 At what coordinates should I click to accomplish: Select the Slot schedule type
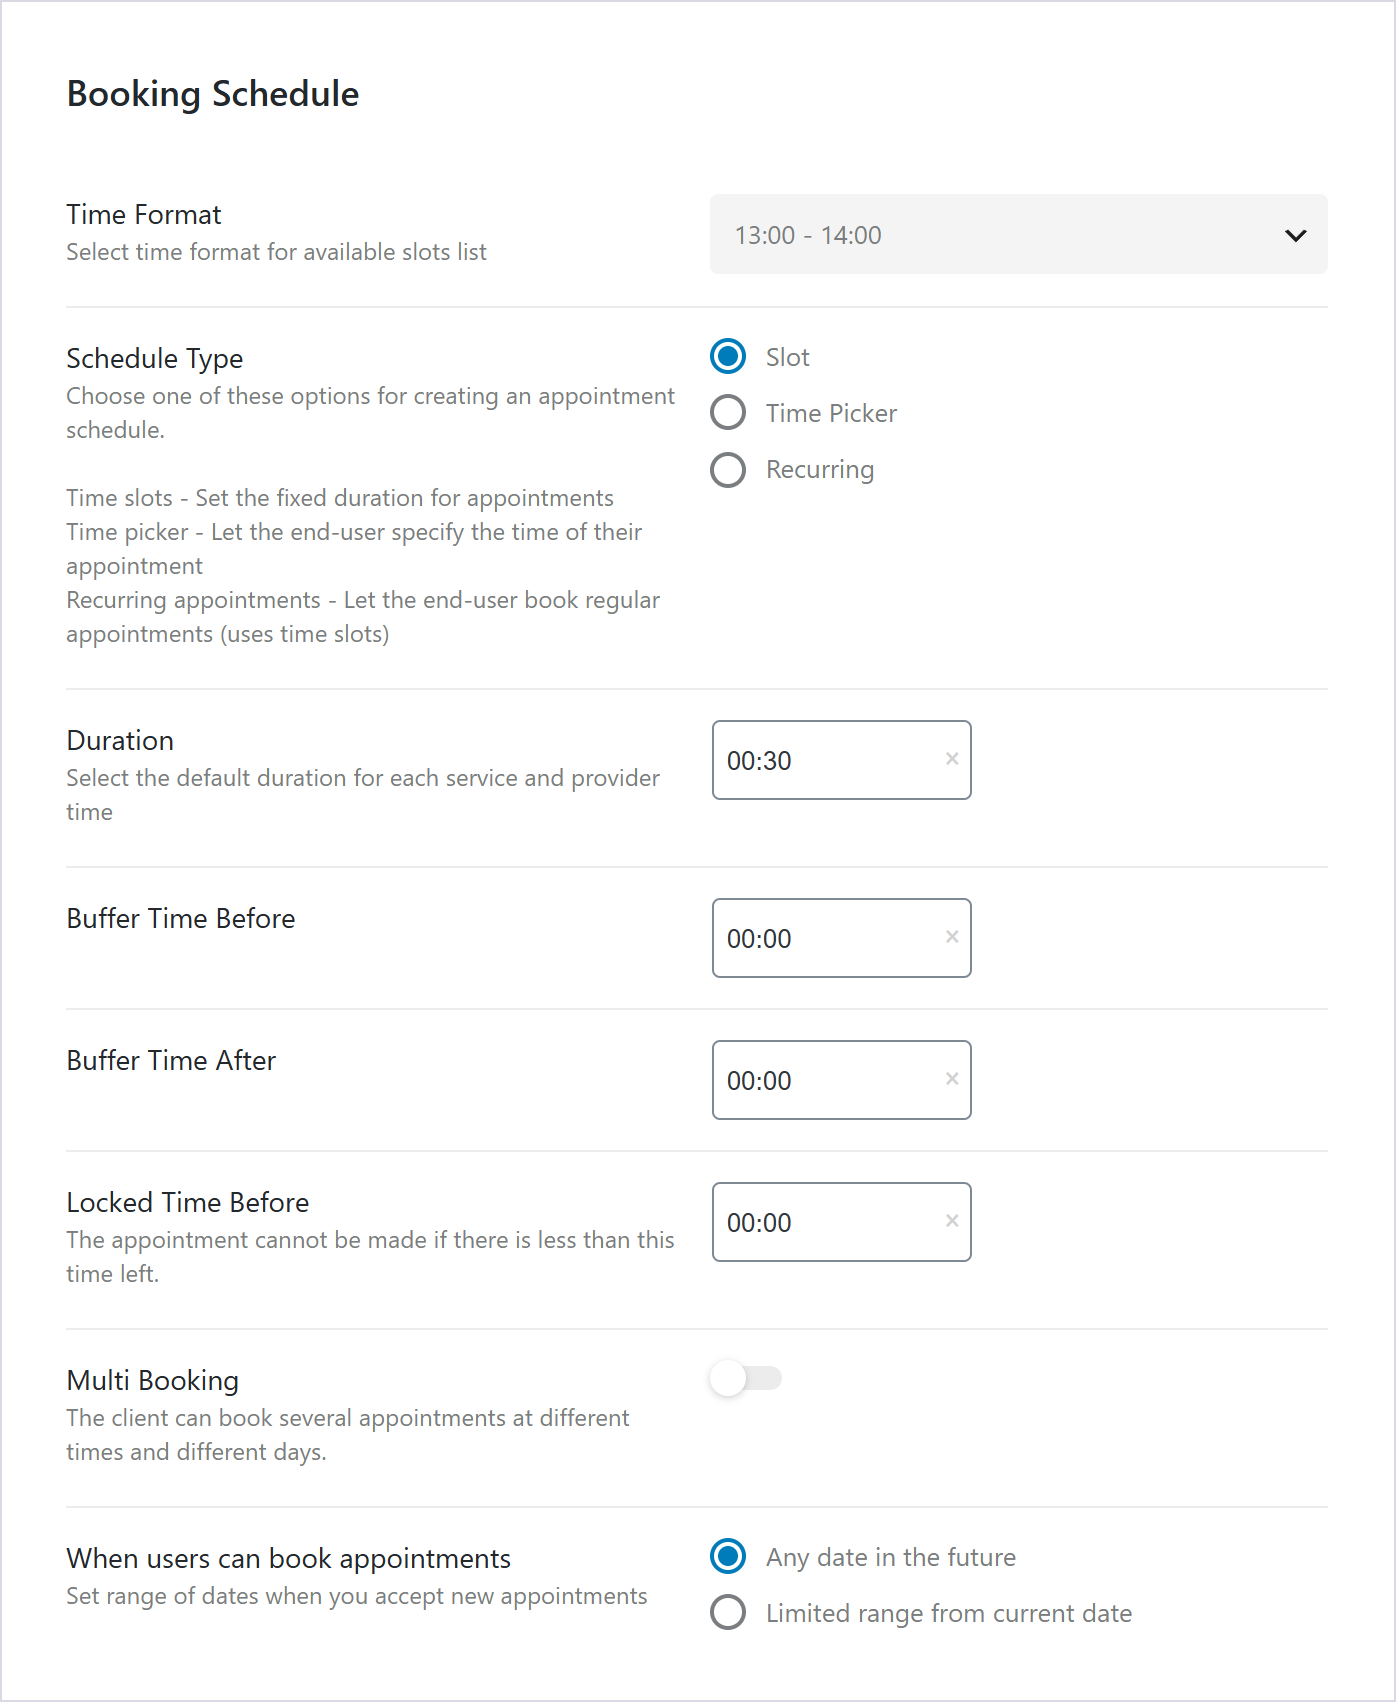(728, 356)
